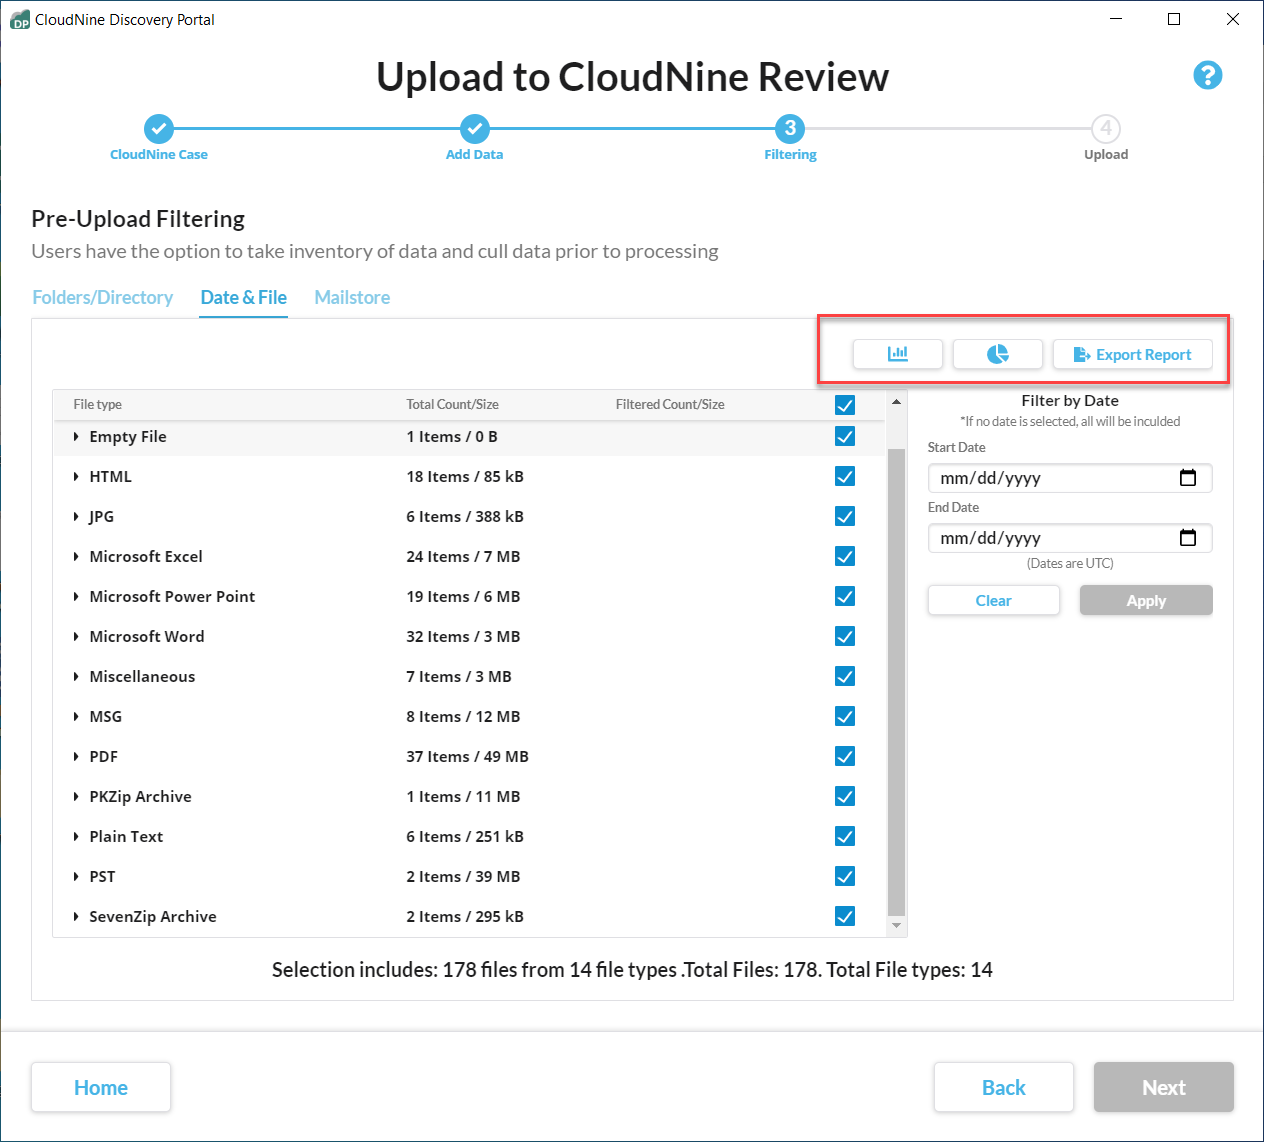Expand the Microsoft Word row
1264x1142 pixels.
pyautogui.click(x=76, y=637)
